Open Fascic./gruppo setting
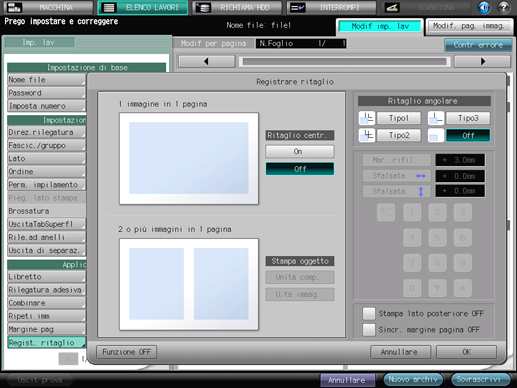 tap(46, 146)
